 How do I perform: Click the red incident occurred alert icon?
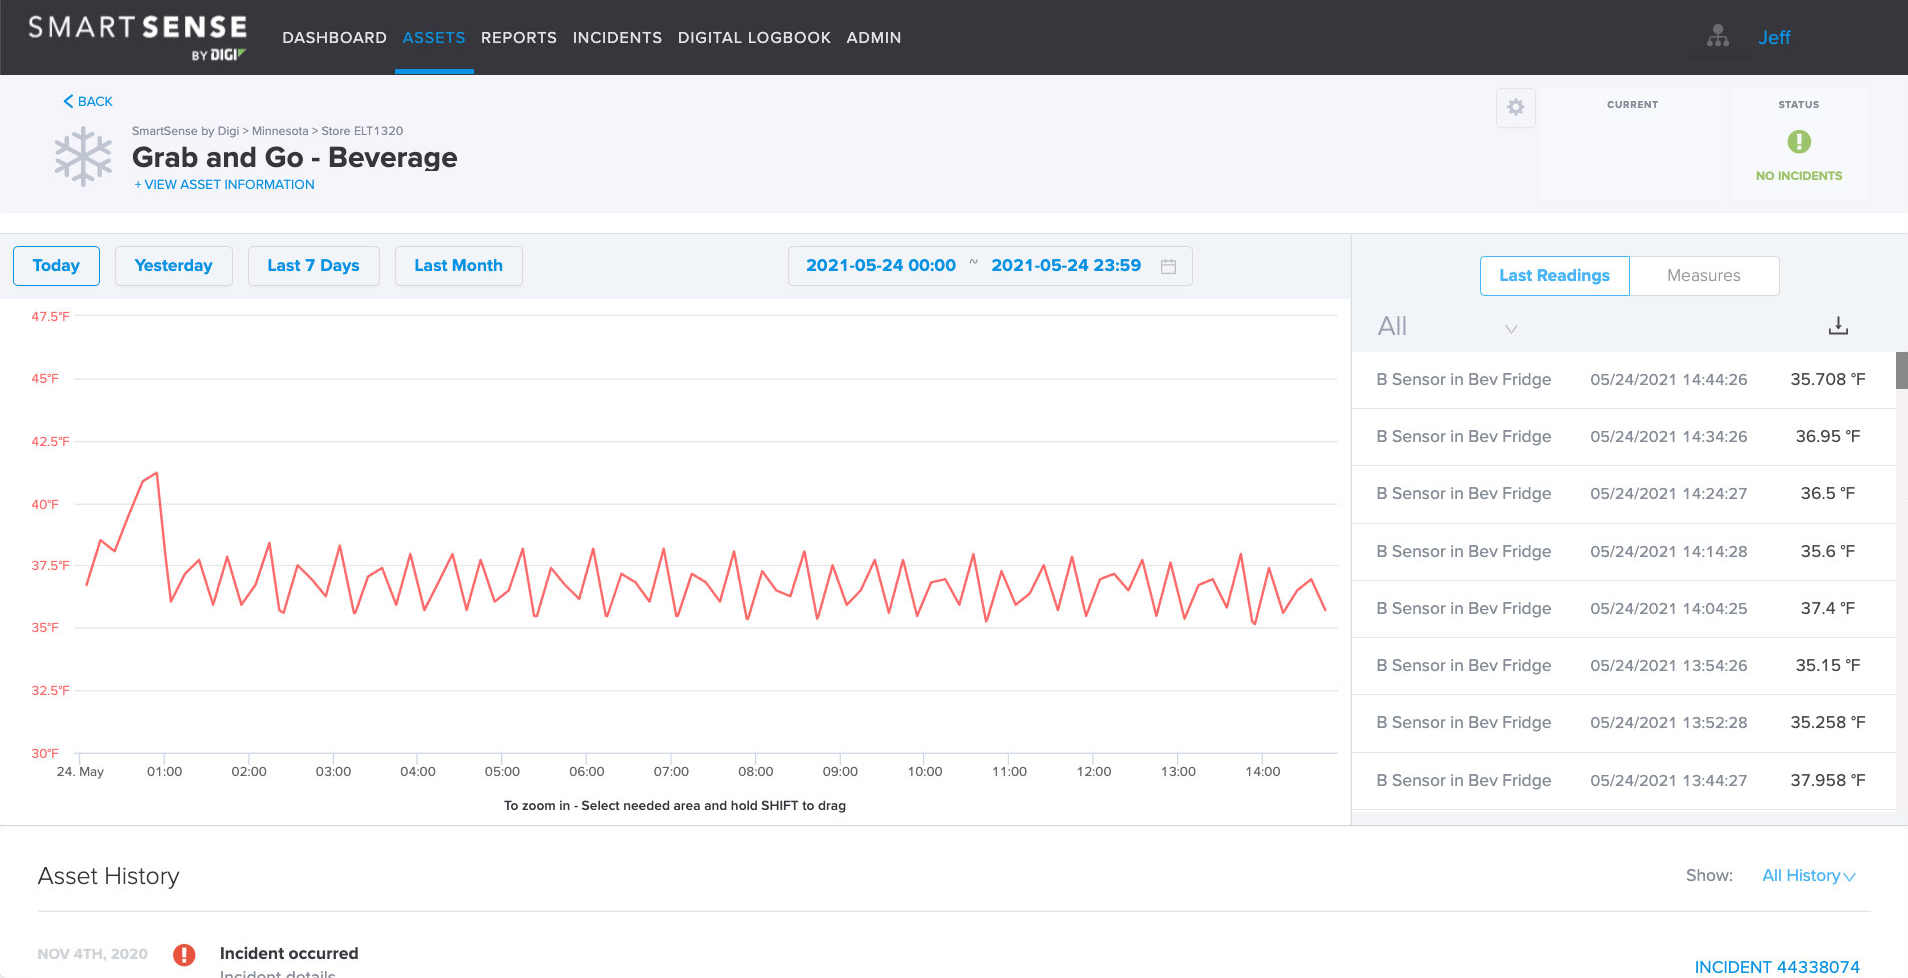click(184, 954)
